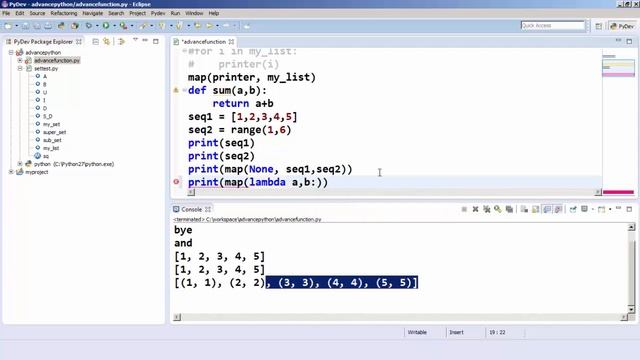Viewport: 640px width, 360px height.
Task: Click the Open Console icon
Action: coord(601,209)
